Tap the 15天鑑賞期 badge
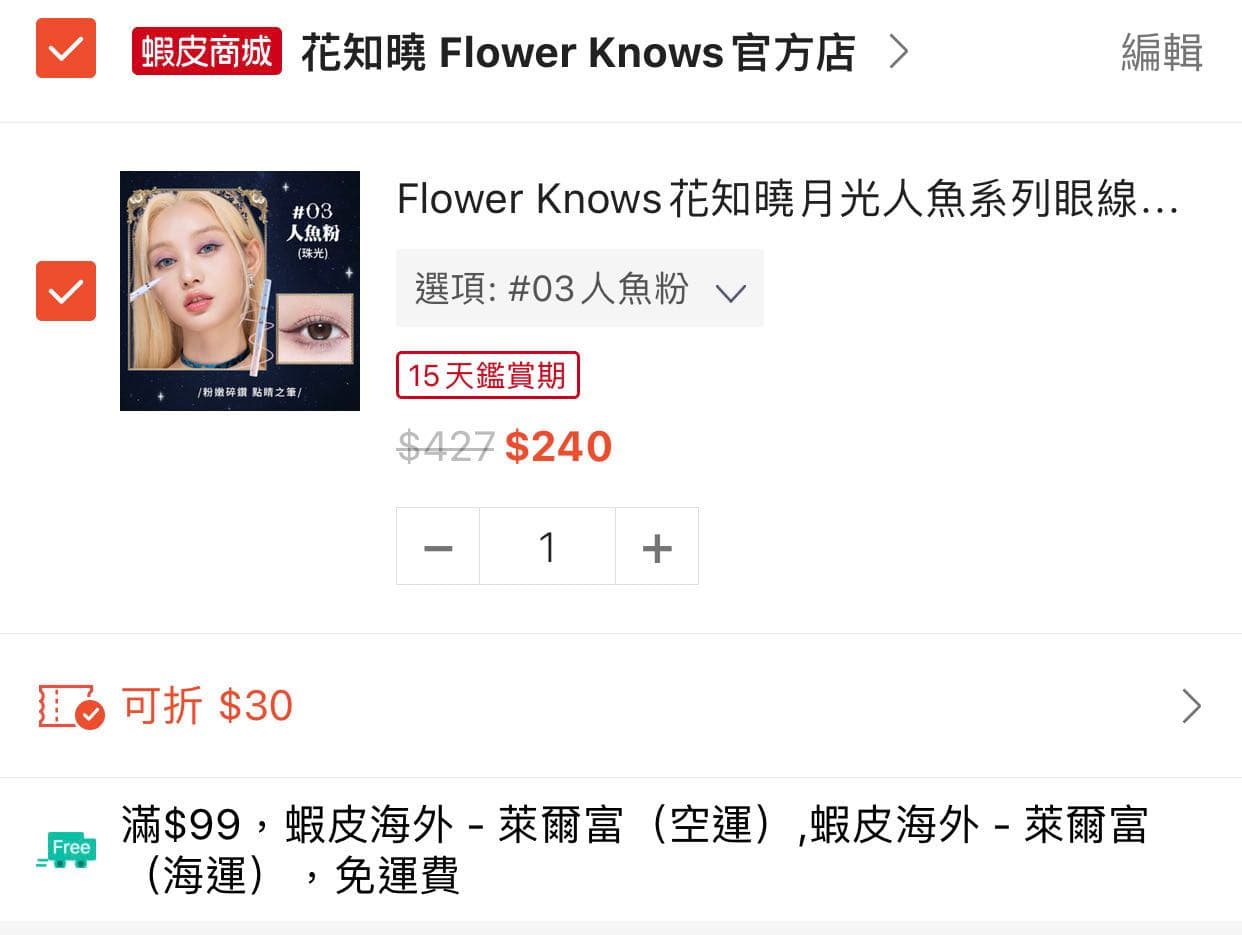The image size is (1242, 935). [488, 375]
